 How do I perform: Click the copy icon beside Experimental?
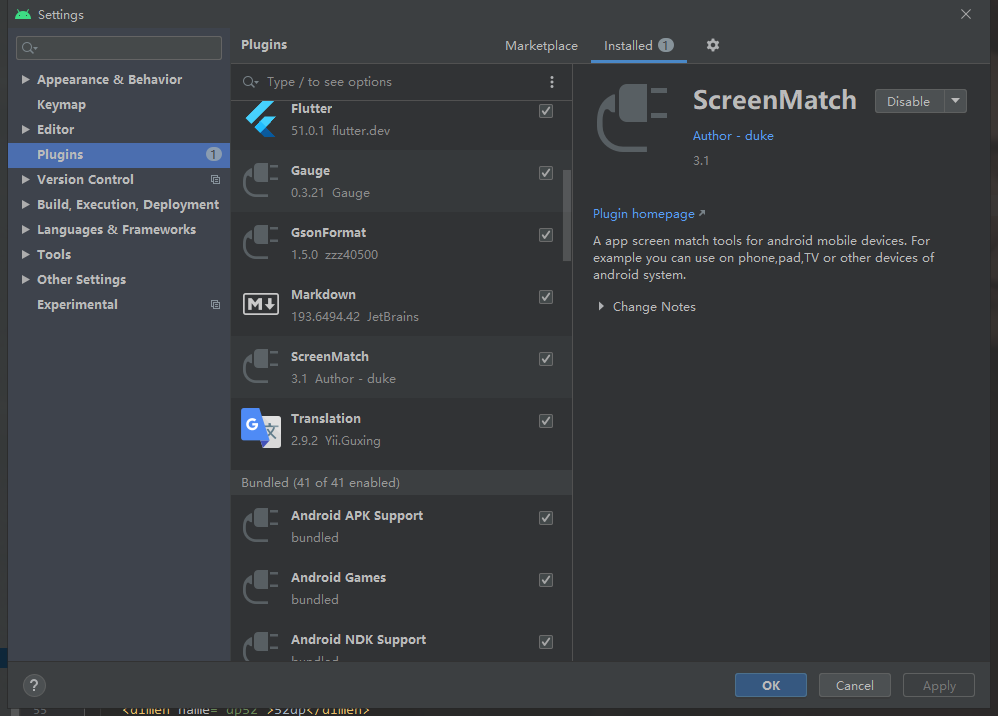(216, 305)
